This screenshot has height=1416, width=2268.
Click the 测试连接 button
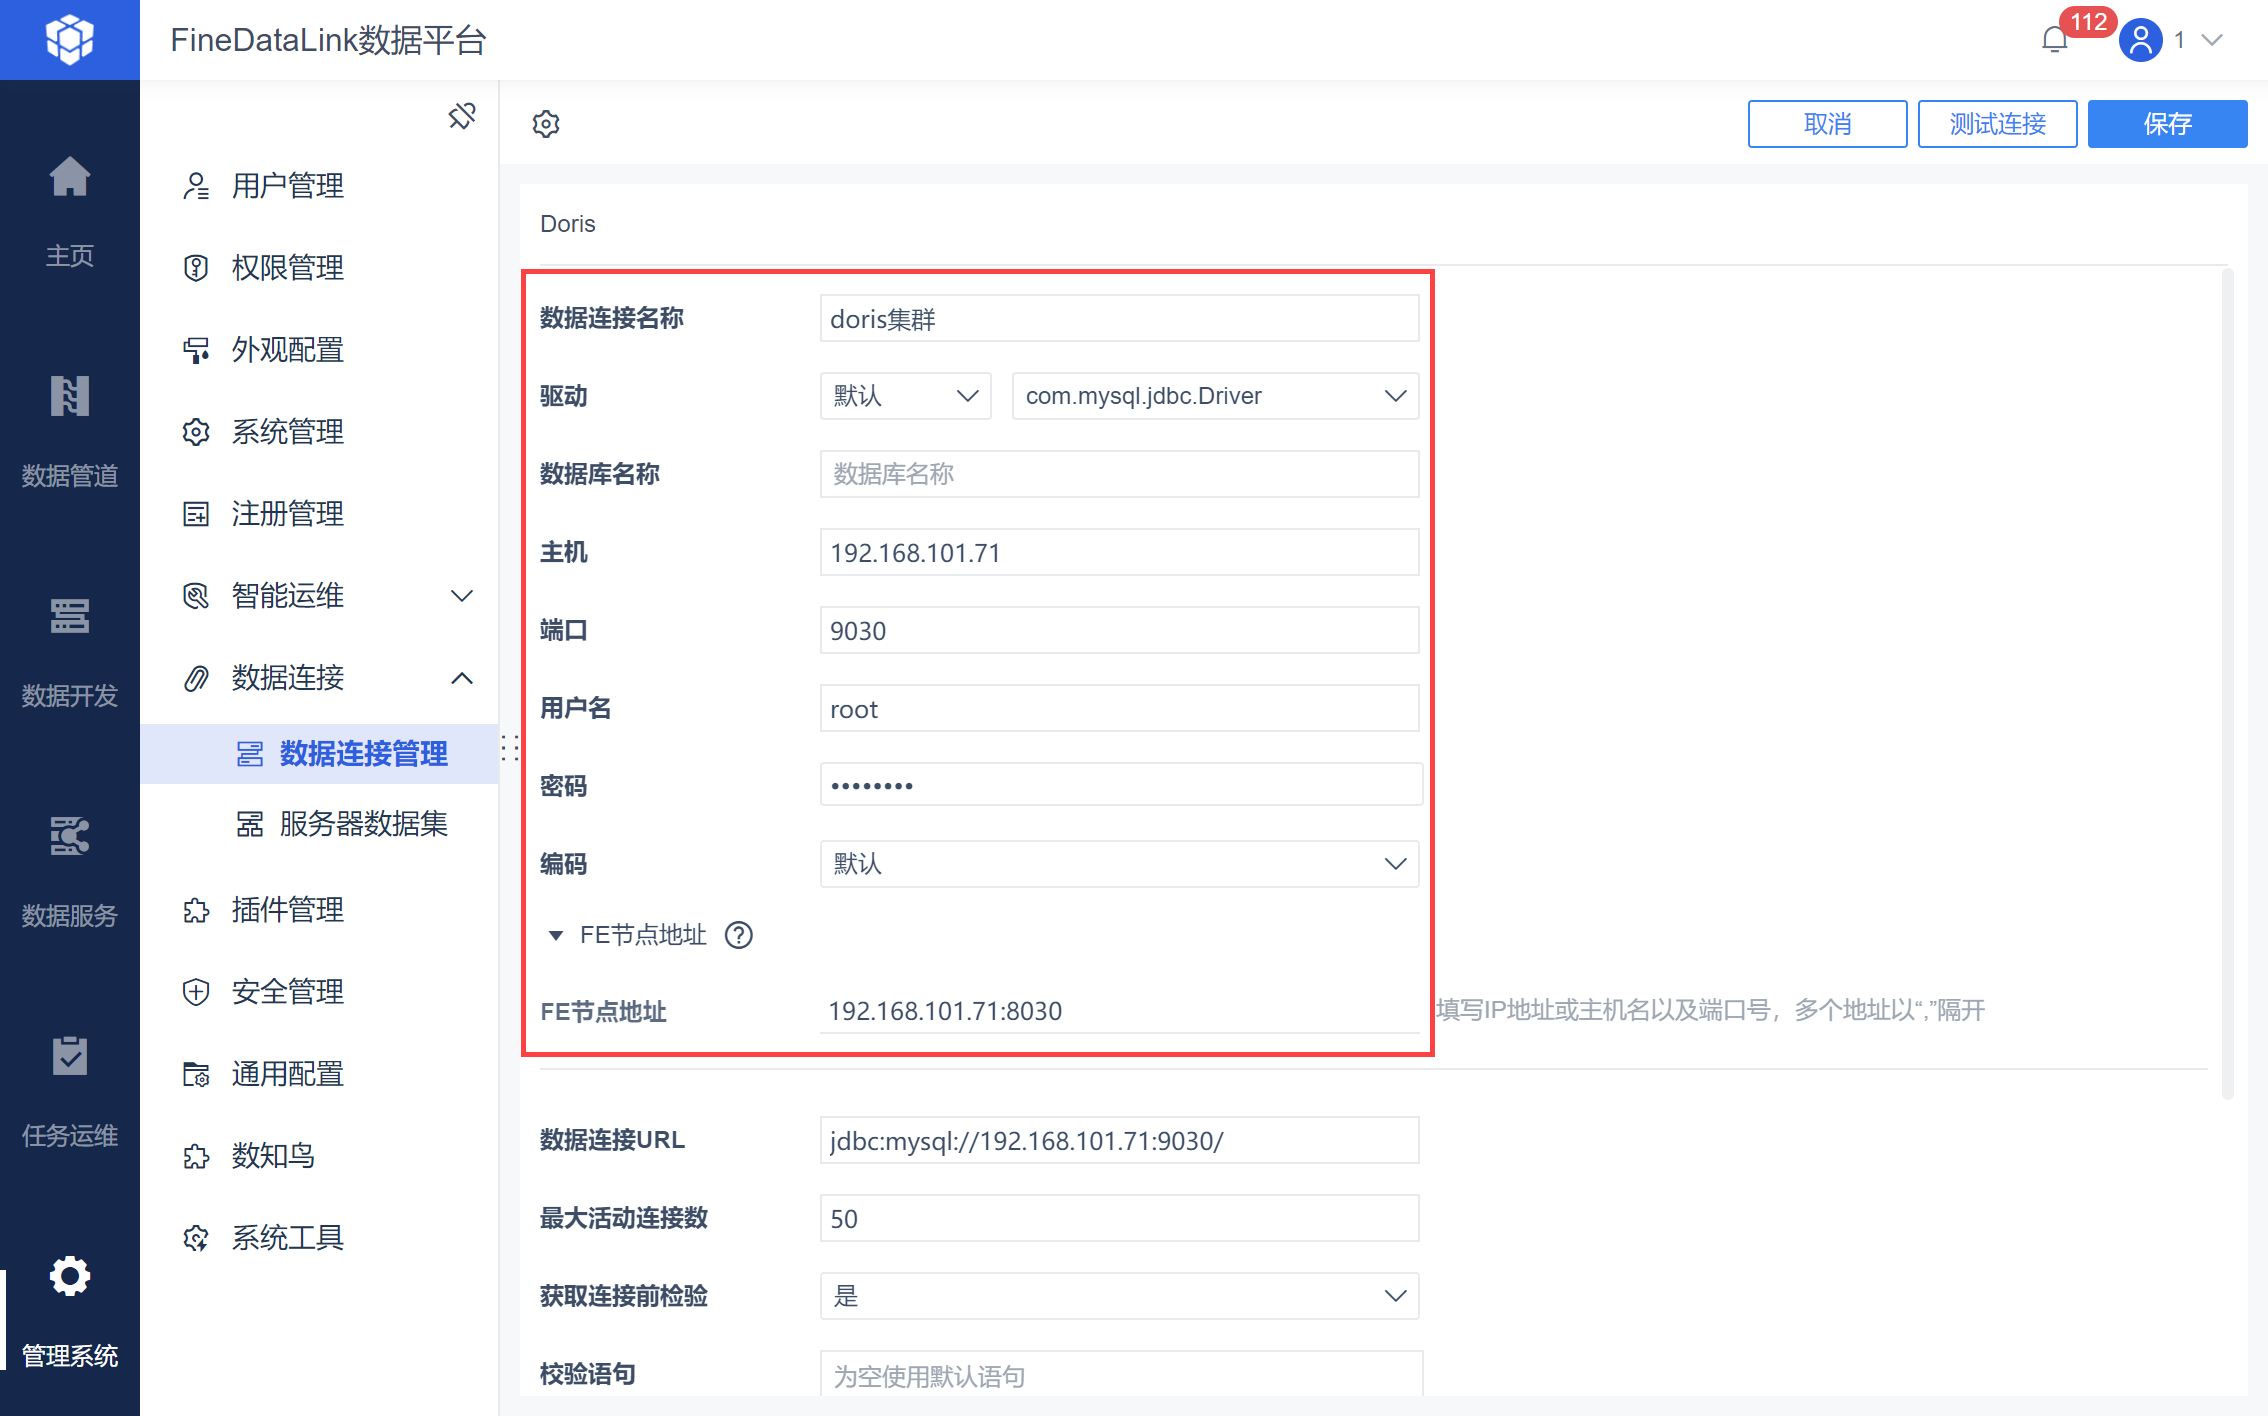[x=1997, y=124]
